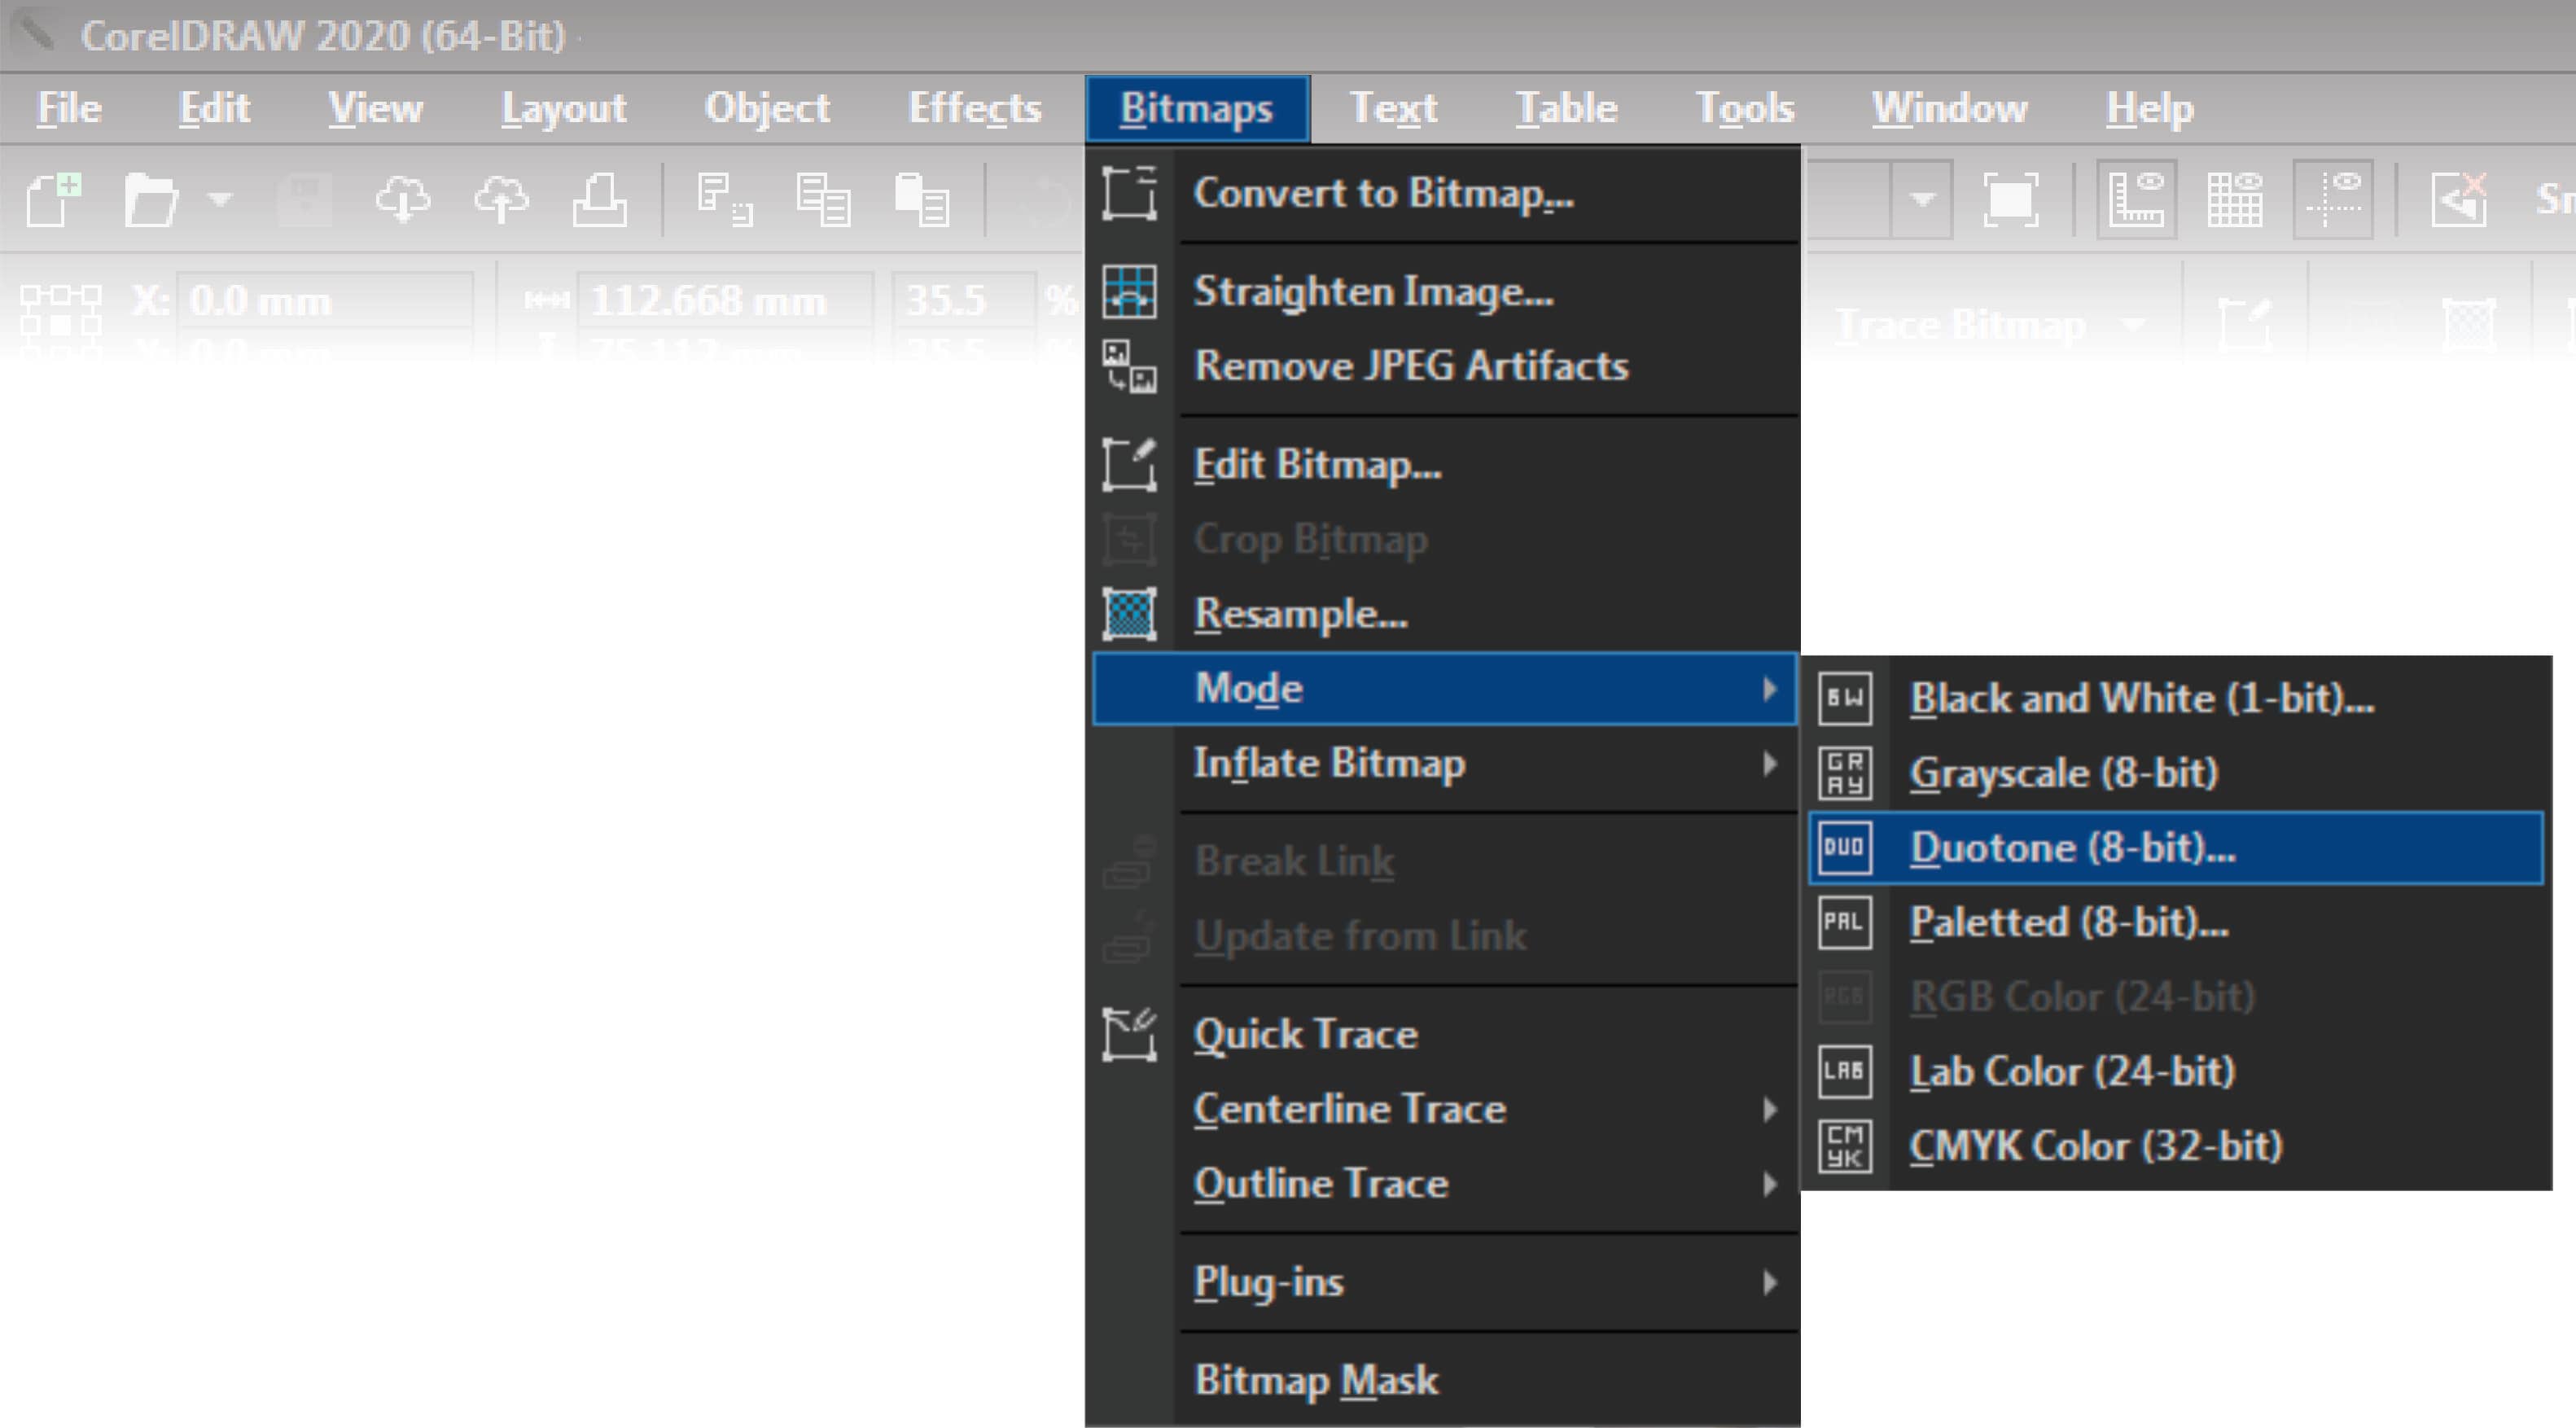Screen dimensions: 2576x1428
Task: Expand the Mode submenu arrow
Action: [x=1769, y=688]
